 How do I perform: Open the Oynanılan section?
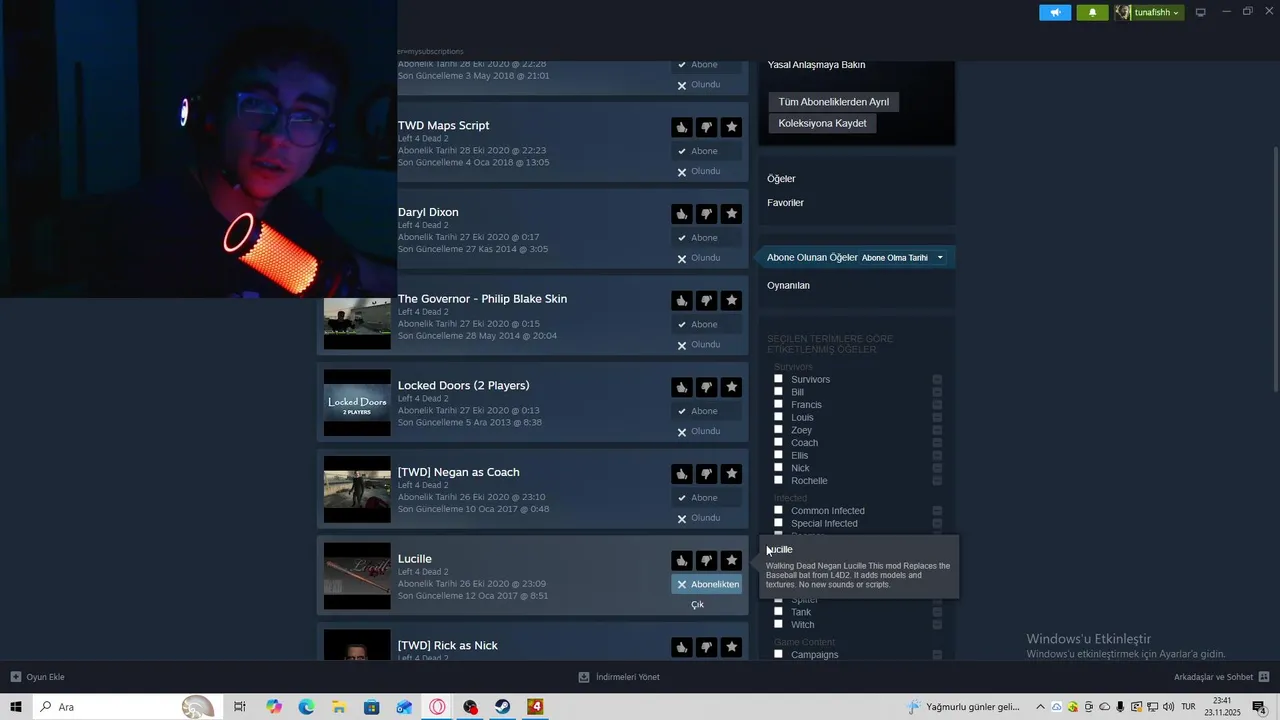tap(788, 286)
